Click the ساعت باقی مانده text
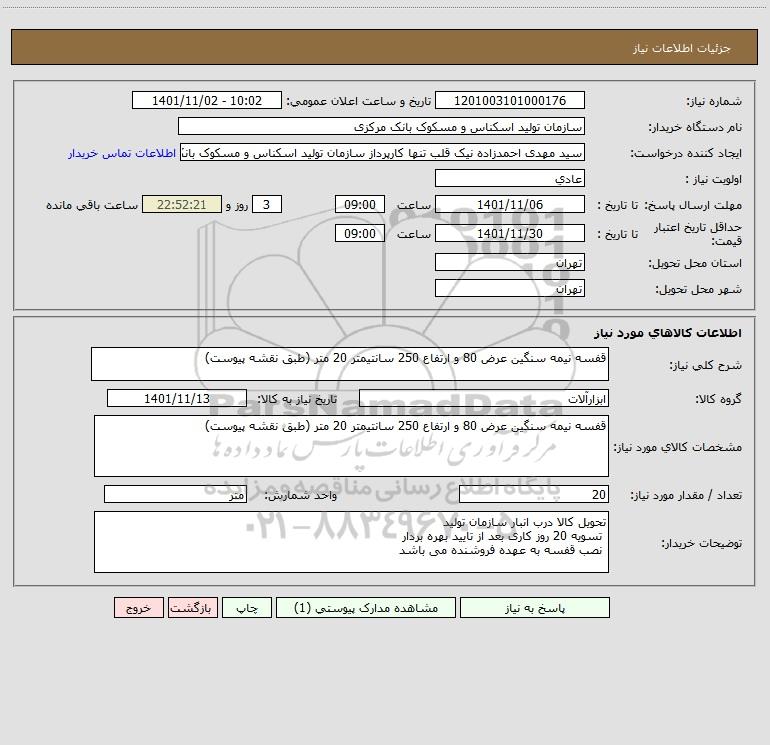This screenshot has height=745, width=770. [92, 205]
